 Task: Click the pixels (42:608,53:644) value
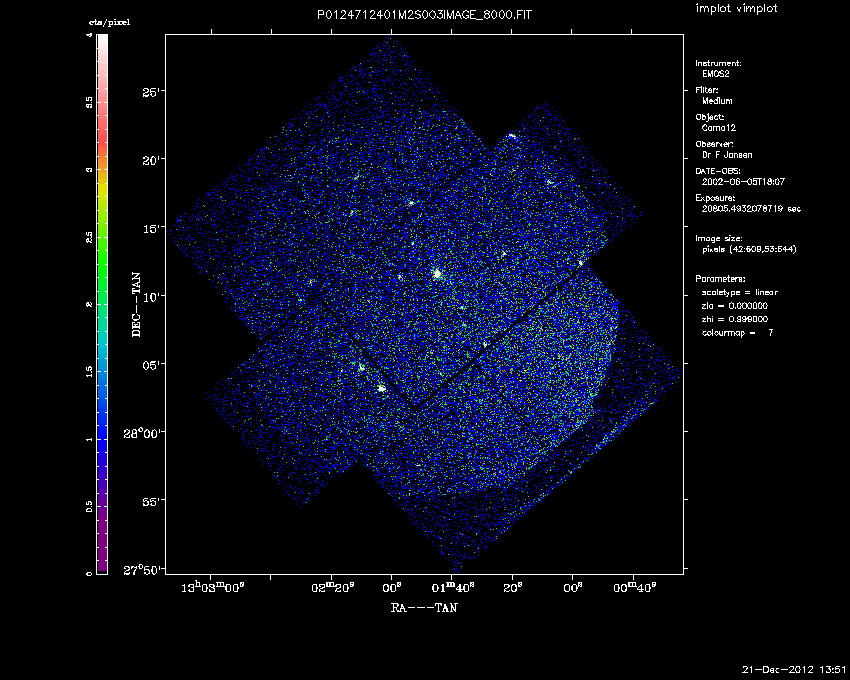click(749, 249)
